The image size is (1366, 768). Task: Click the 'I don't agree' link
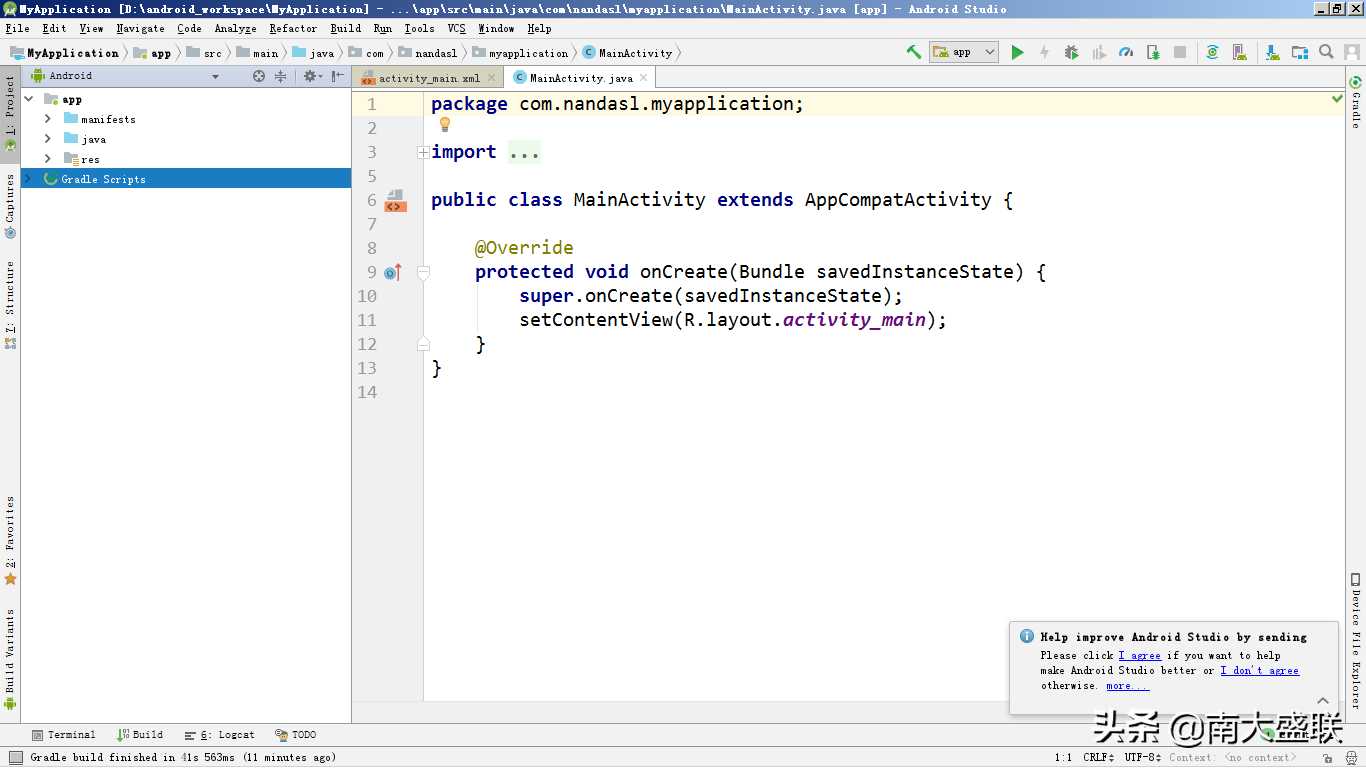(x=1259, y=670)
